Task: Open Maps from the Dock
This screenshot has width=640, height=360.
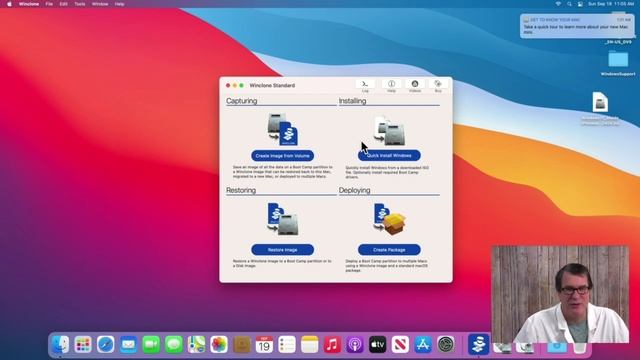Action: (196, 344)
